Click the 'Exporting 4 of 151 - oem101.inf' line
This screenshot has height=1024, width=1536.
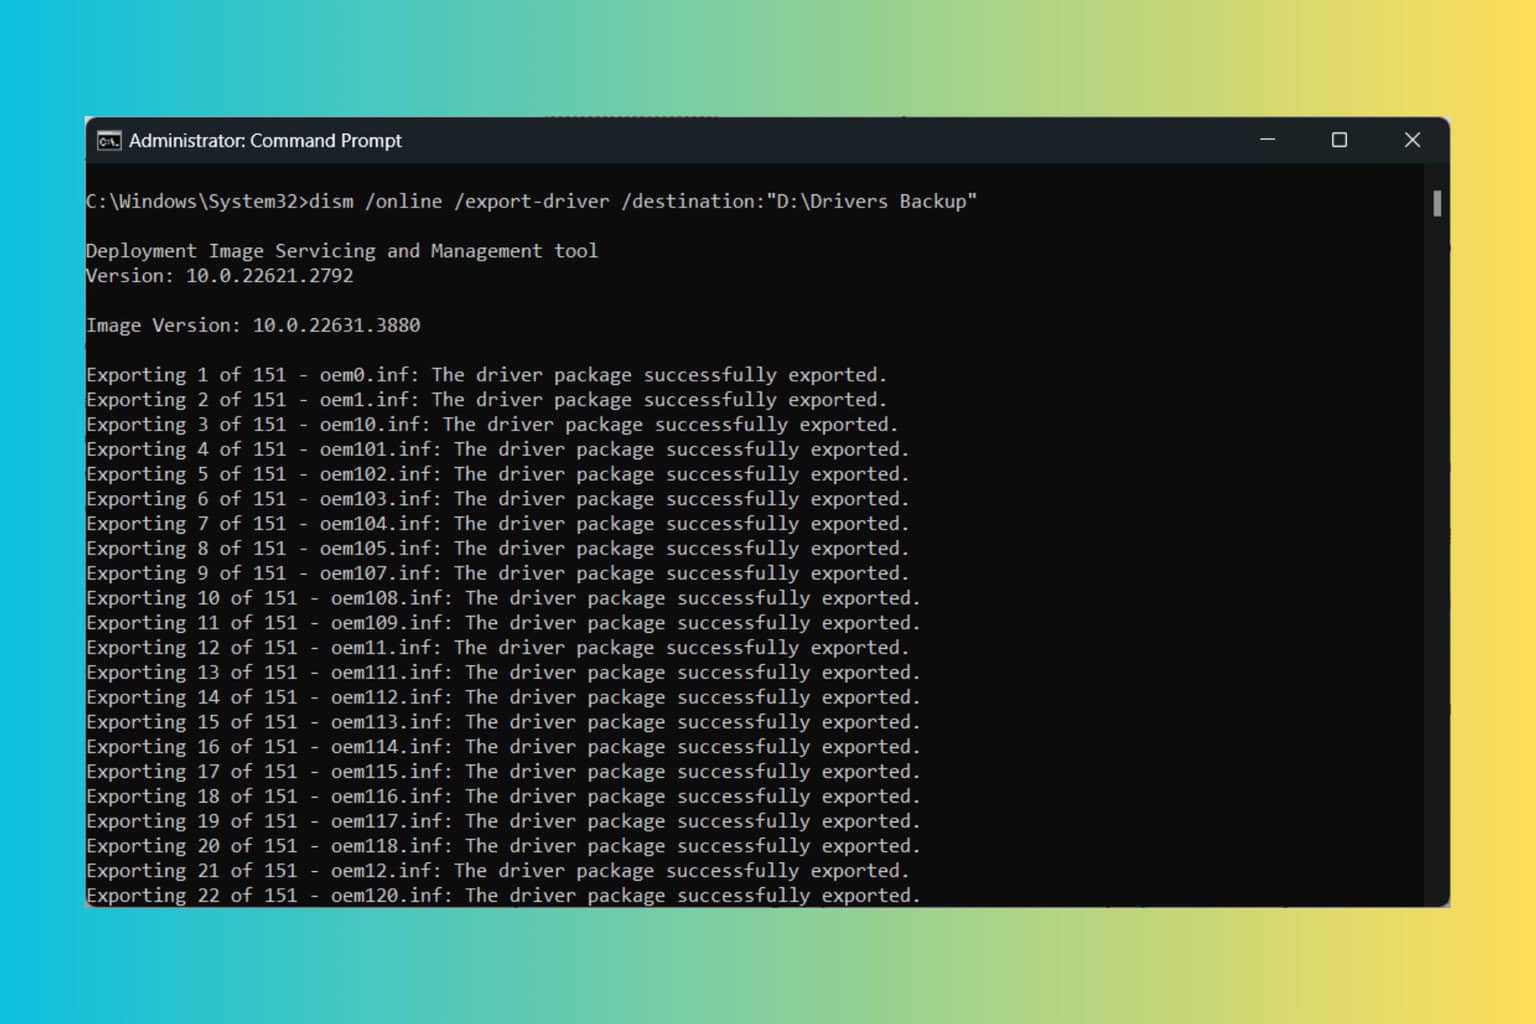[498, 450]
